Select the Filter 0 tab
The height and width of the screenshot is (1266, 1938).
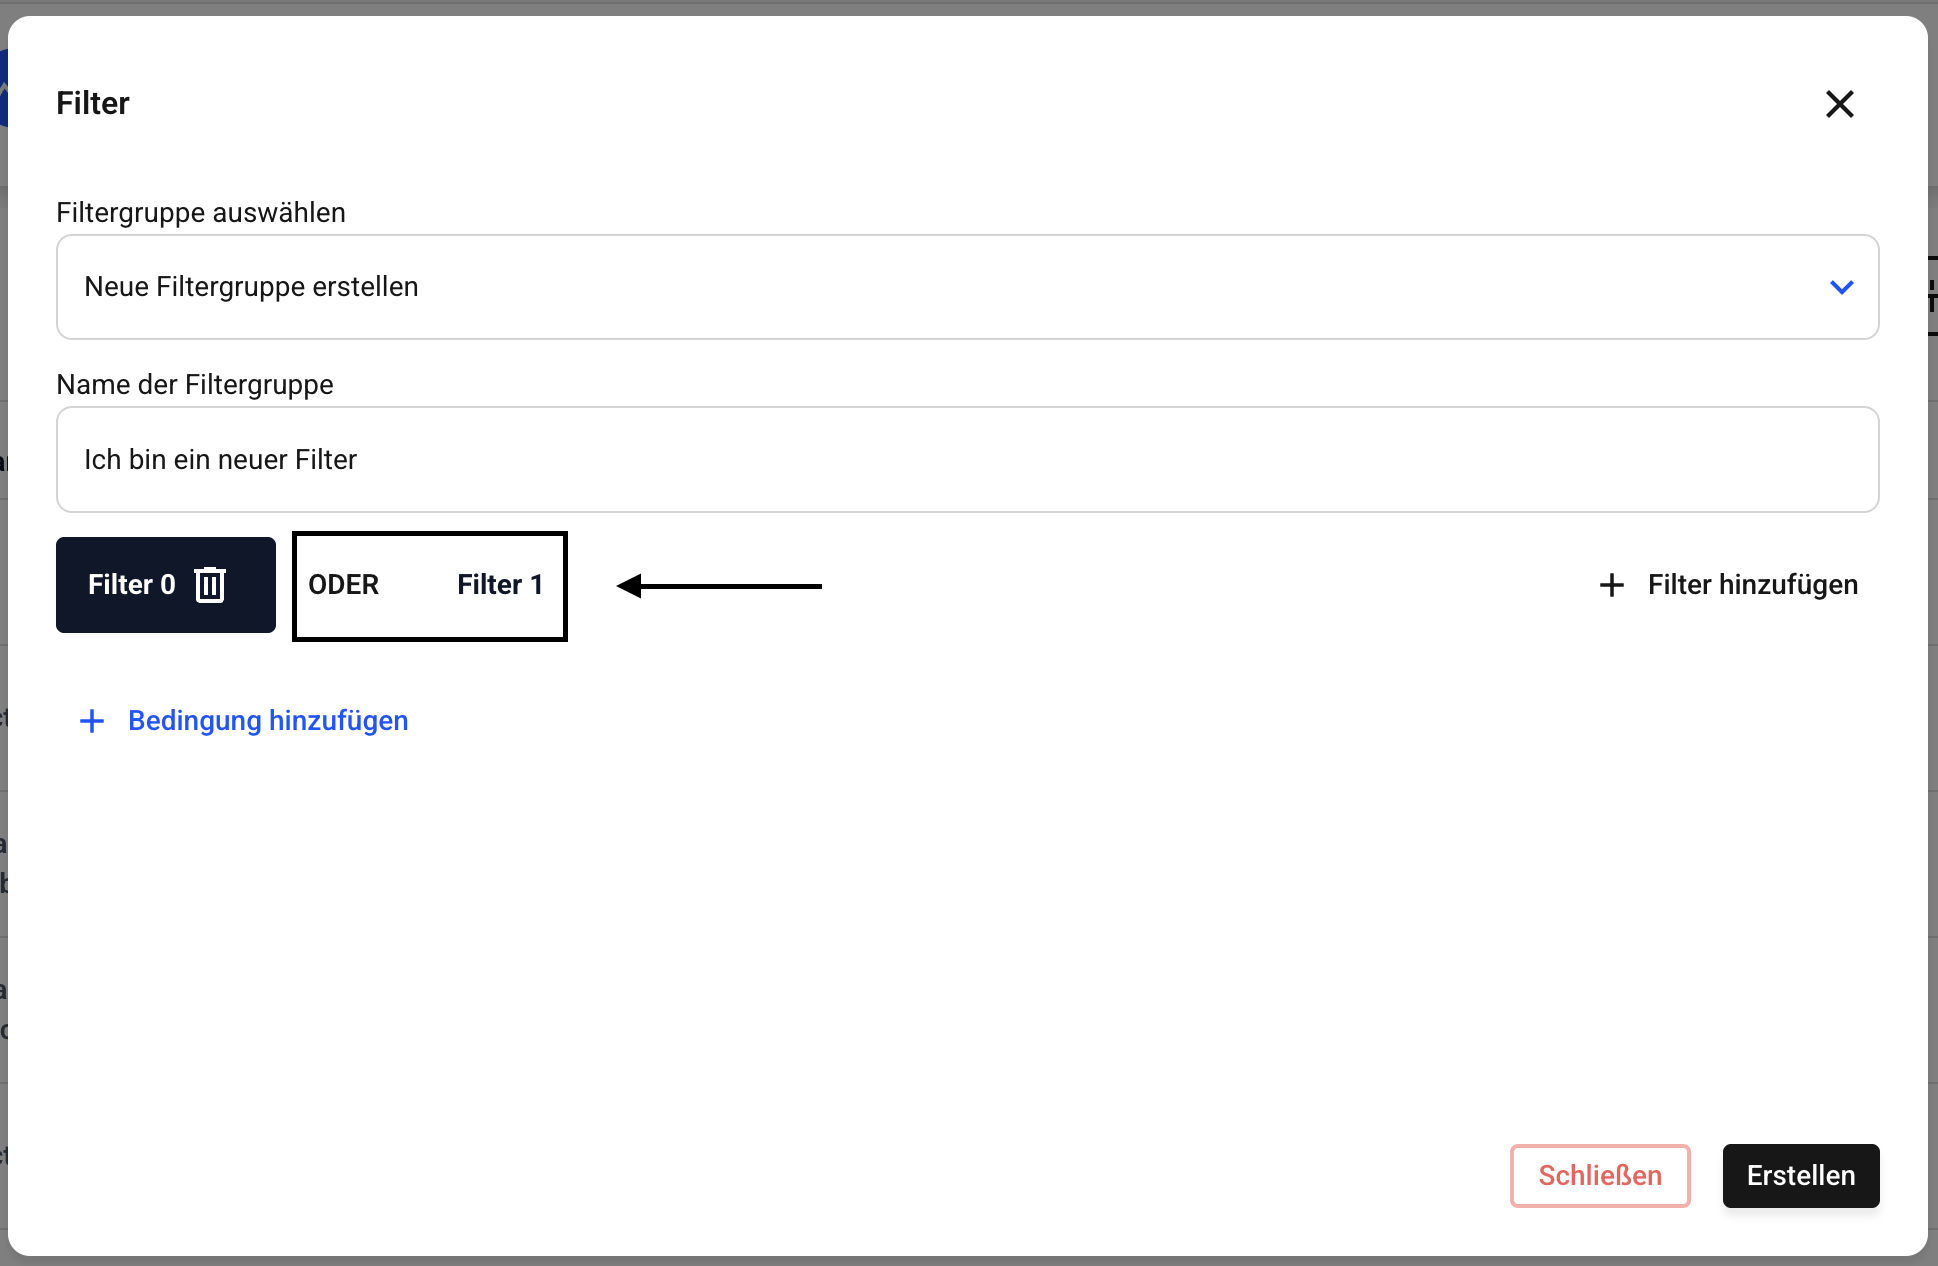pyautogui.click(x=131, y=585)
